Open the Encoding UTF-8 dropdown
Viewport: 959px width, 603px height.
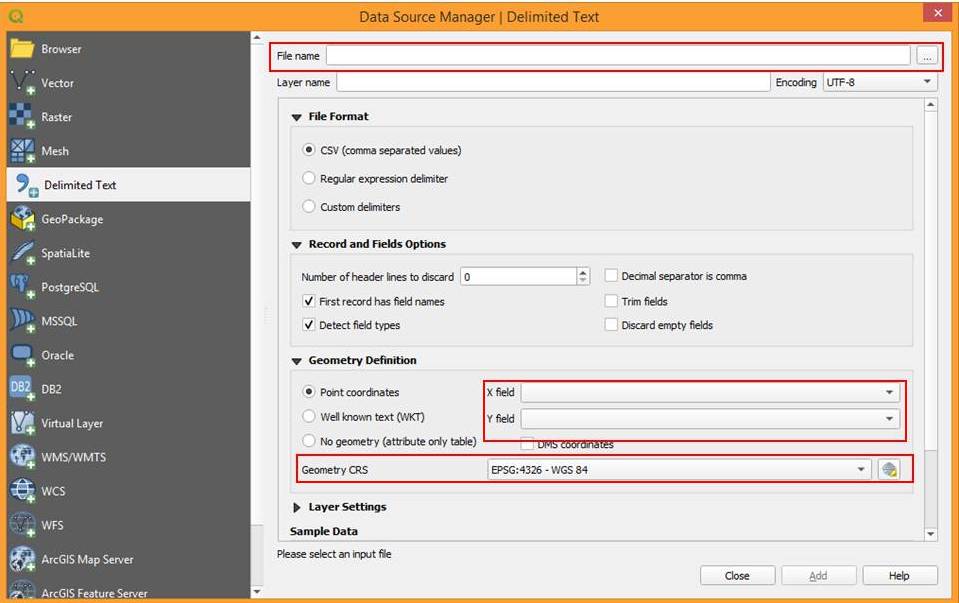[x=879, y=82]
